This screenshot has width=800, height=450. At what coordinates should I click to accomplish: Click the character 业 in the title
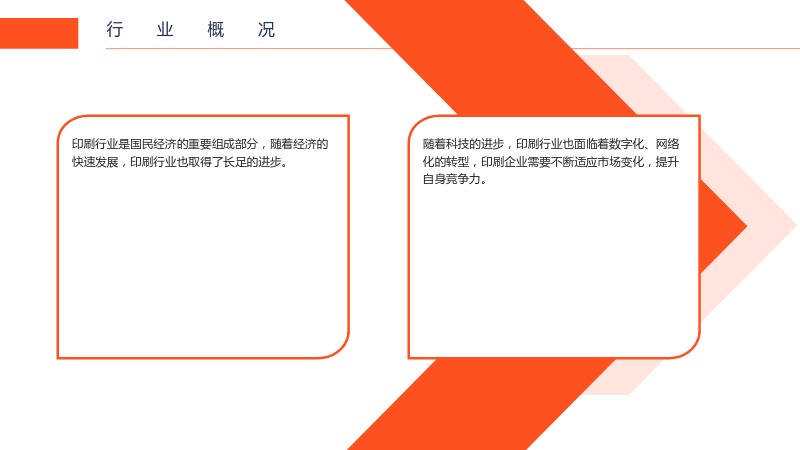pos(165,30)
